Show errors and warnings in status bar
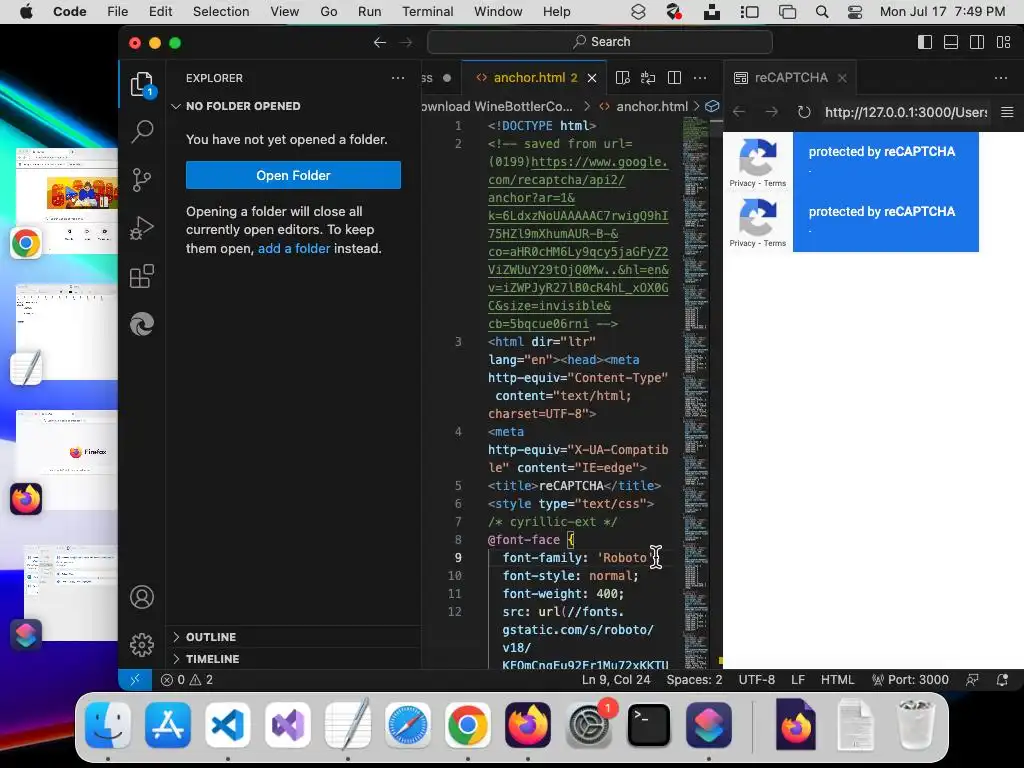The image size is (1024, 768). 187,680
